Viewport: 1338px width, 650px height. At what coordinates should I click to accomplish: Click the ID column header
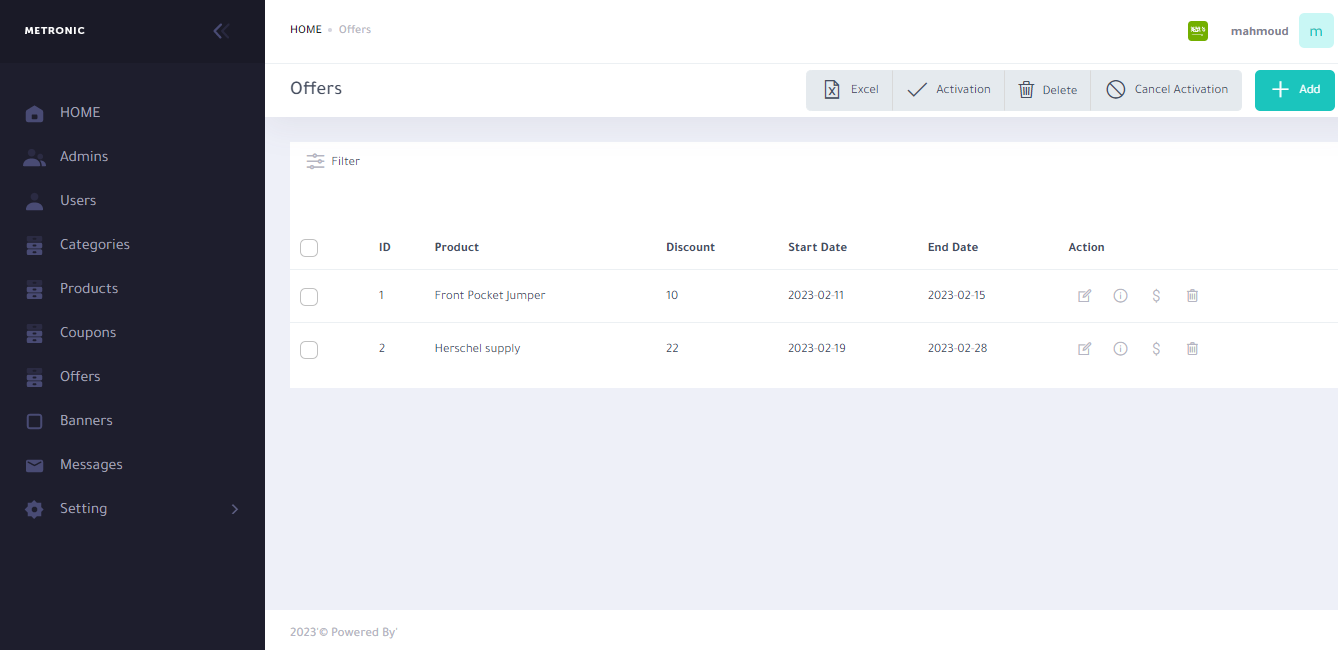[x=385, y=247]
